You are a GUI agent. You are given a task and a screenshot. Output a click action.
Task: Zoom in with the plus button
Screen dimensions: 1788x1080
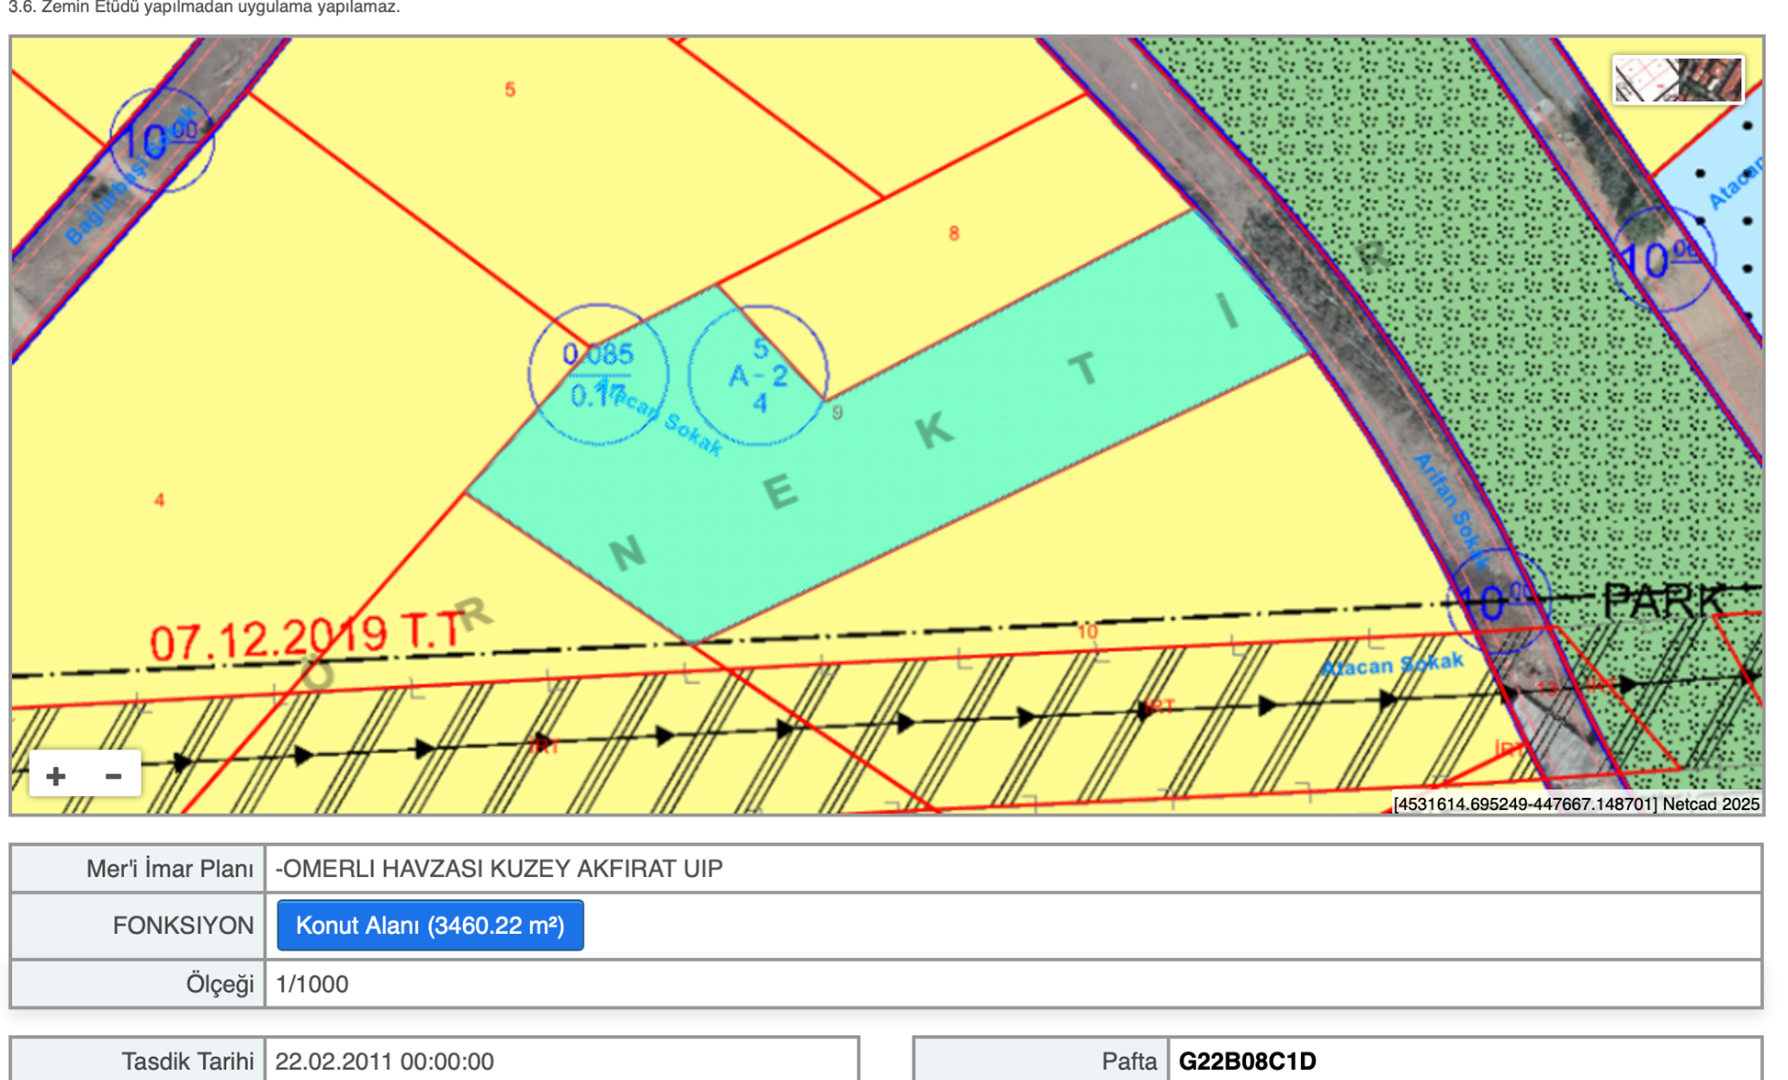click(56, 776)
